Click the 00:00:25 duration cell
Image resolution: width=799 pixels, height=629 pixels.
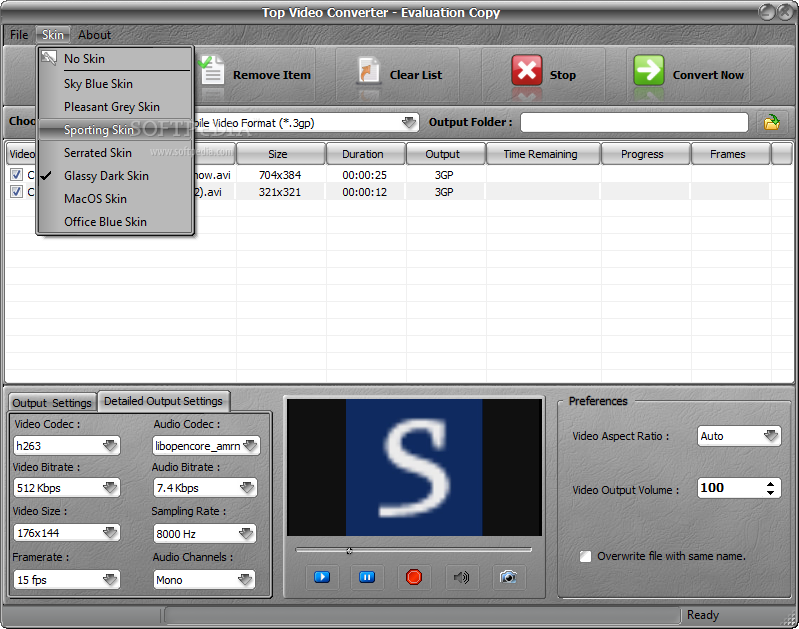click(364, 175)
